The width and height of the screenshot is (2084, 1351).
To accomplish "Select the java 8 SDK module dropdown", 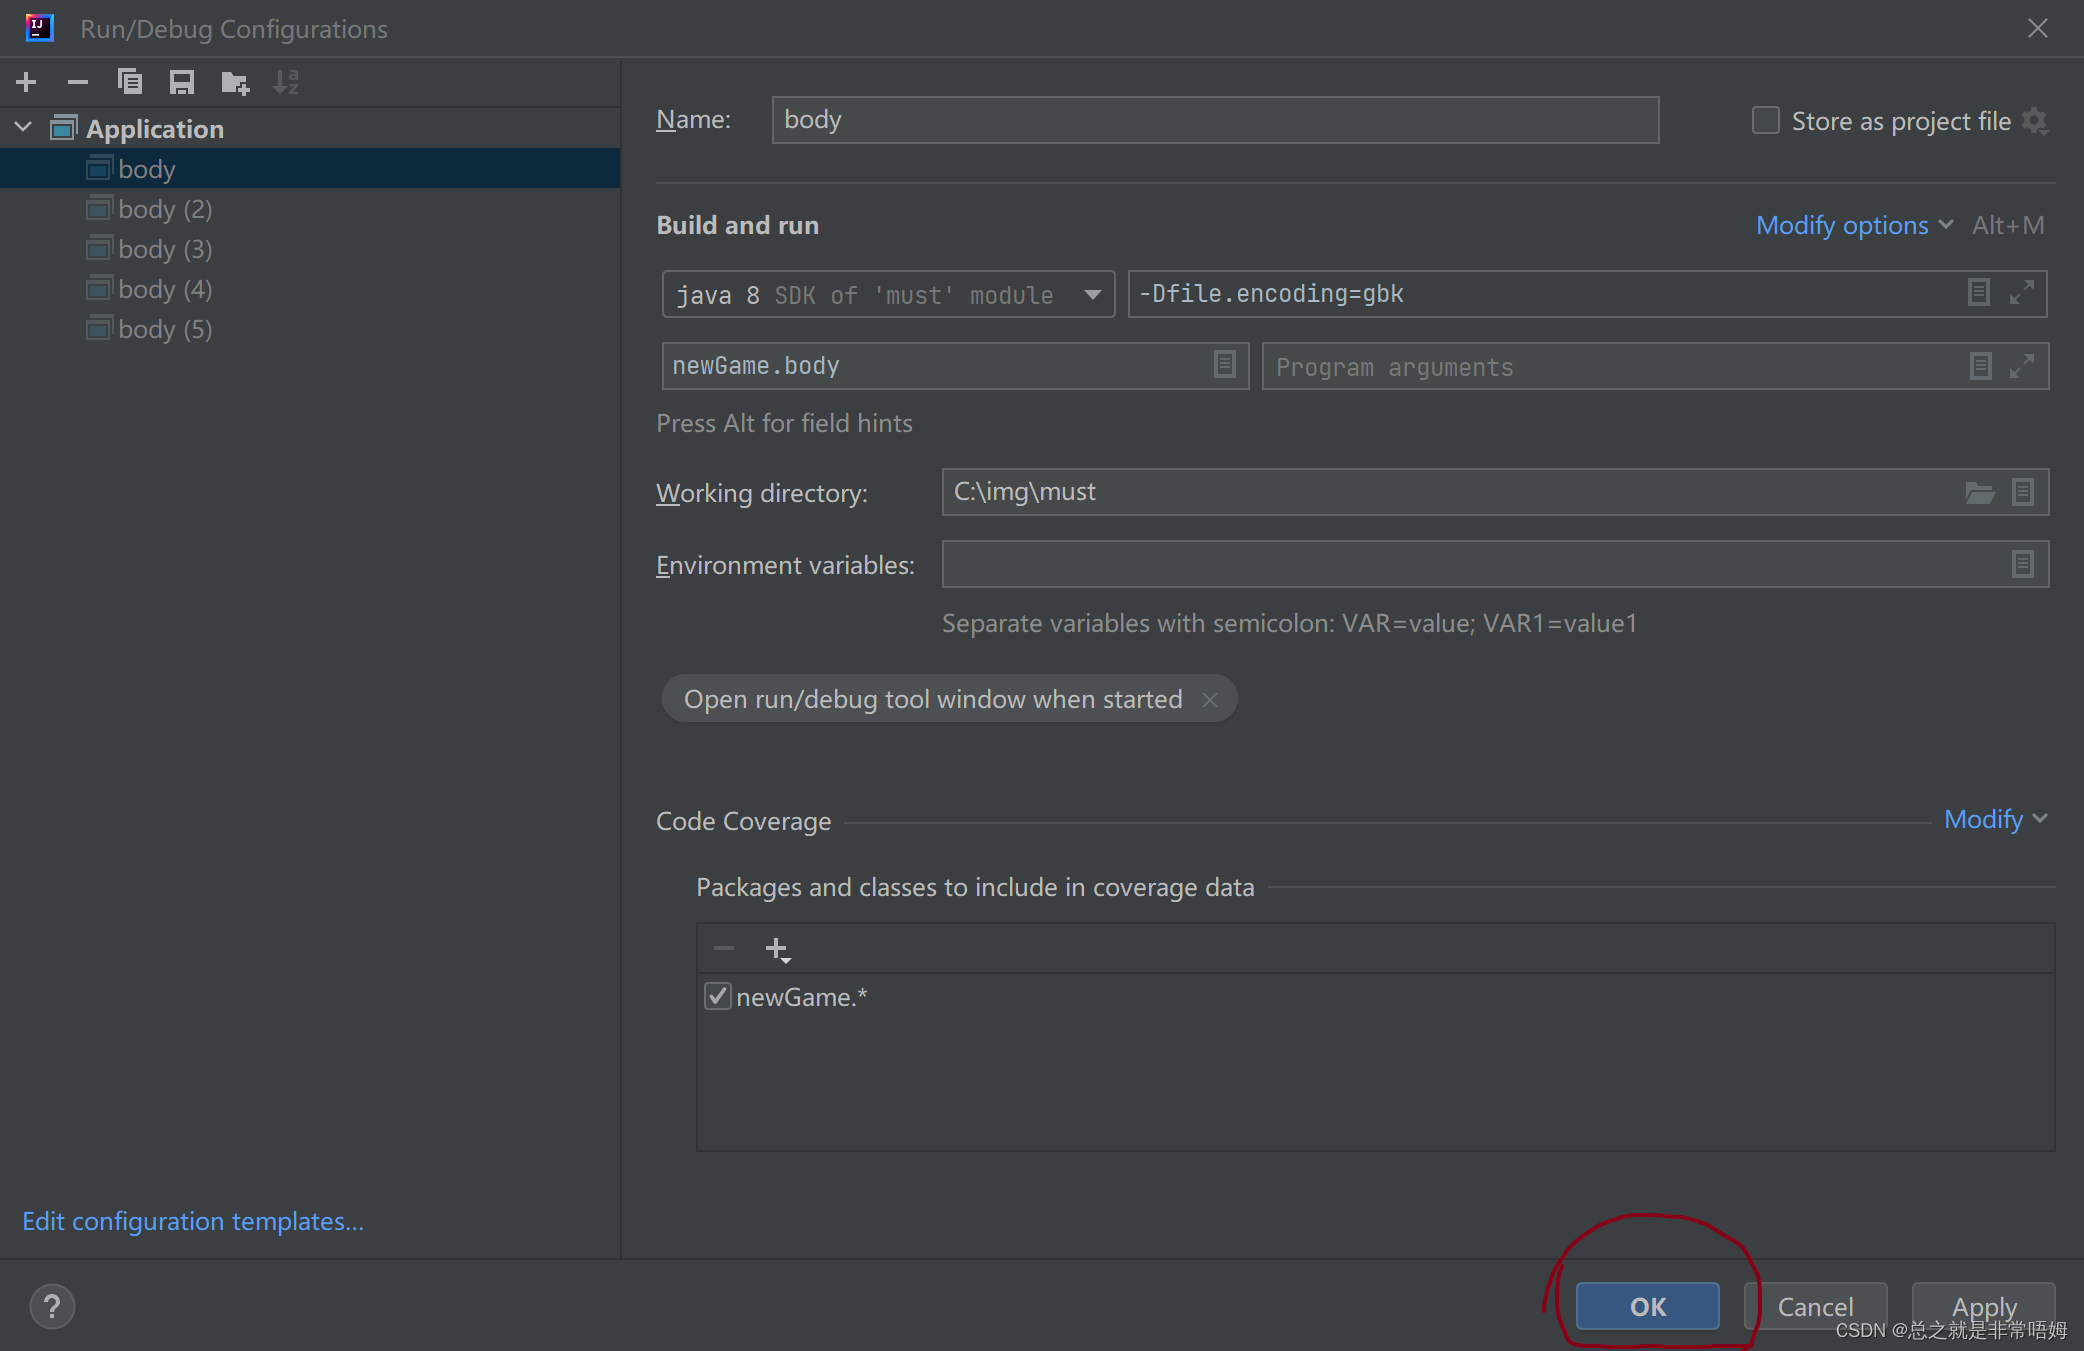I will 886,293.
